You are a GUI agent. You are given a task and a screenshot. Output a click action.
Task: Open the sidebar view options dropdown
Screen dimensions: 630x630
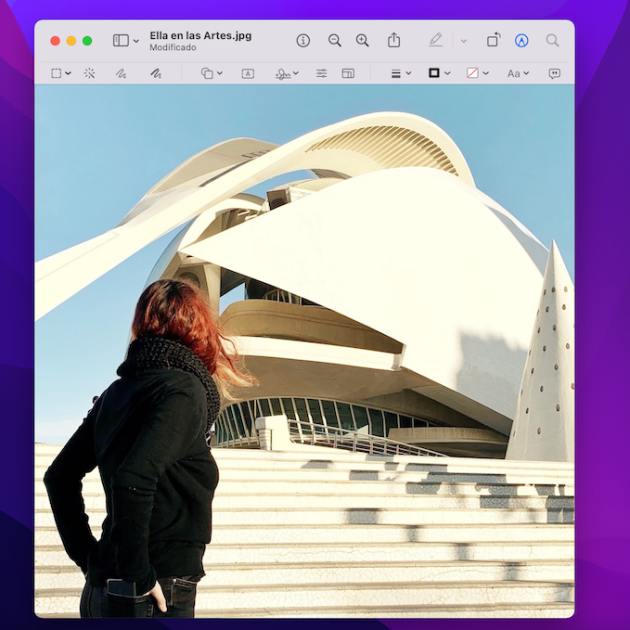pyautogui.click(x=126, y=40)
